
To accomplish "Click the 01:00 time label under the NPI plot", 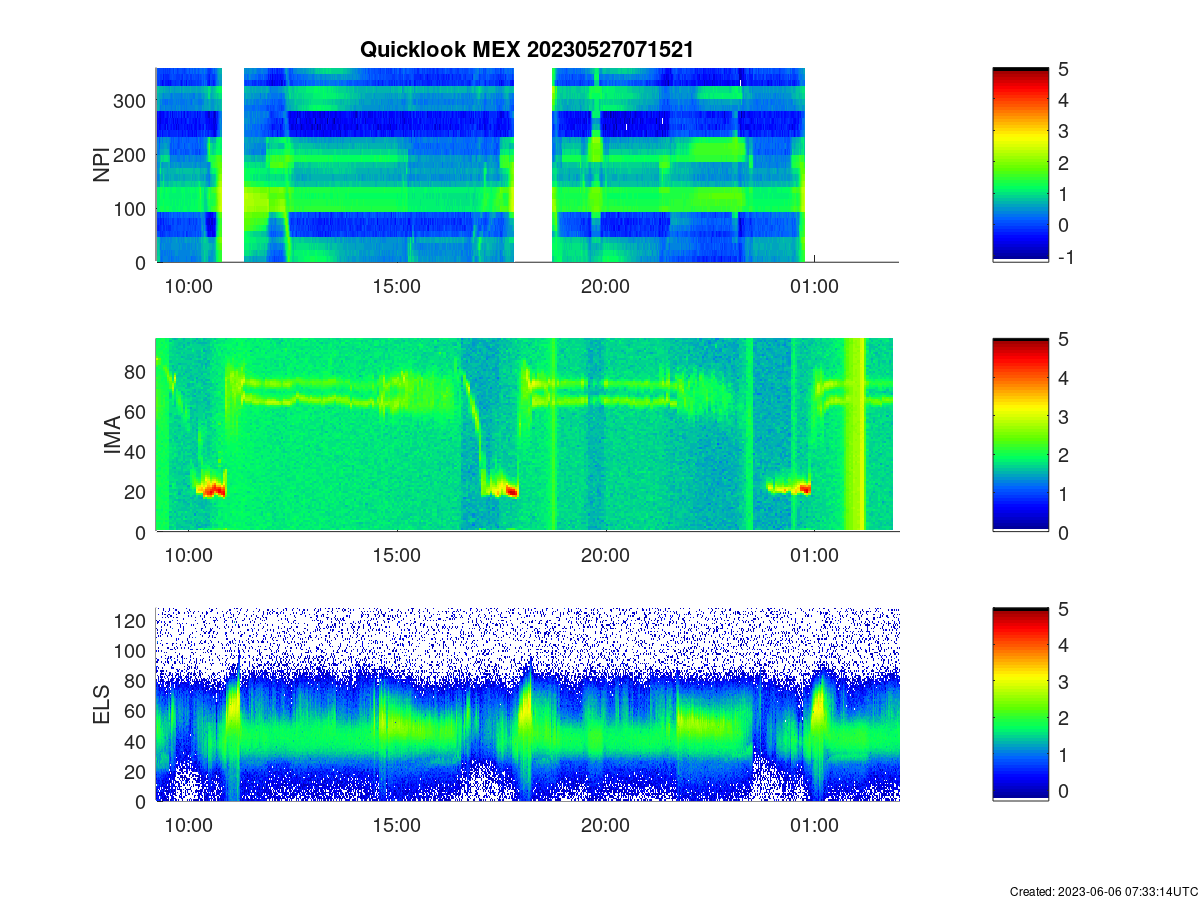I will pyautogui.click(x=814, y=287).
